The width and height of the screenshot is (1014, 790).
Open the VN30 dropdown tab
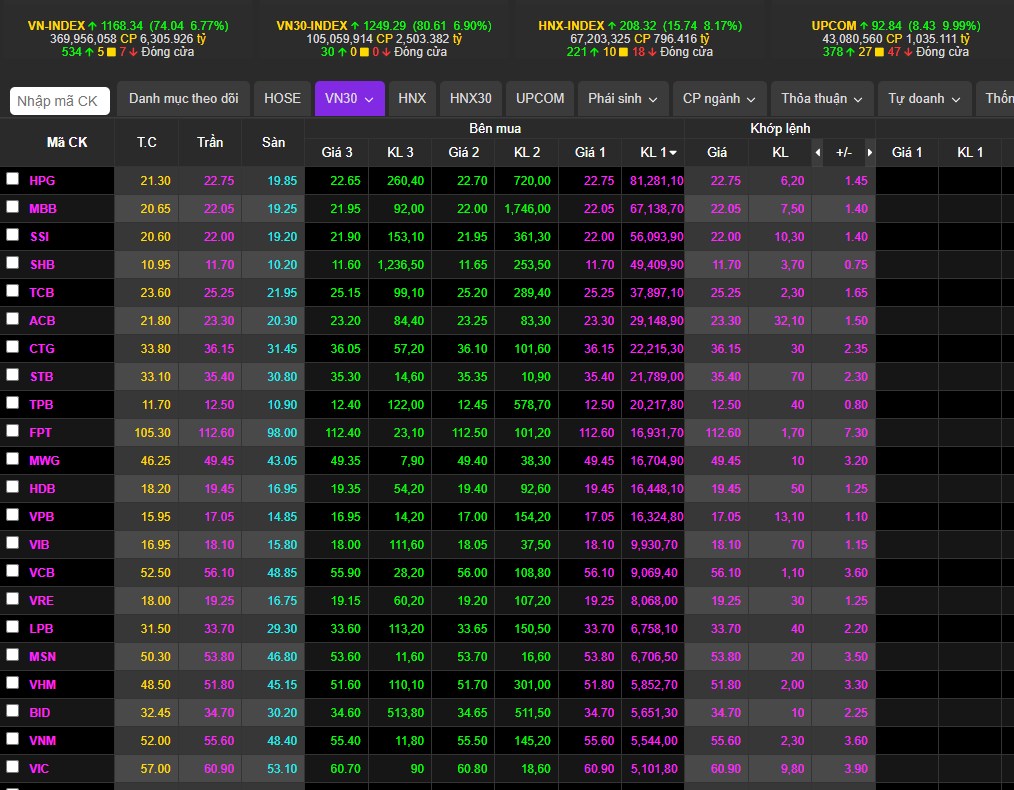[x=349, y=98]
